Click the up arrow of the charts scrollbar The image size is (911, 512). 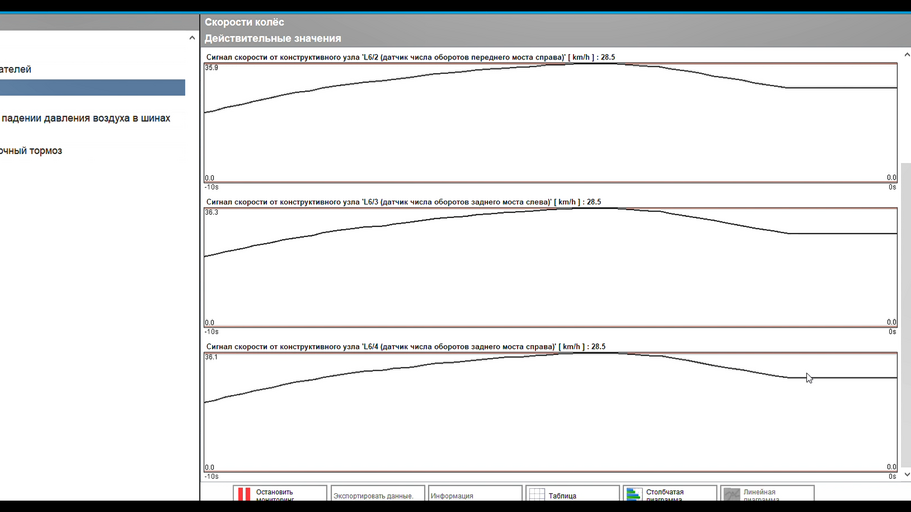(906, 55)
